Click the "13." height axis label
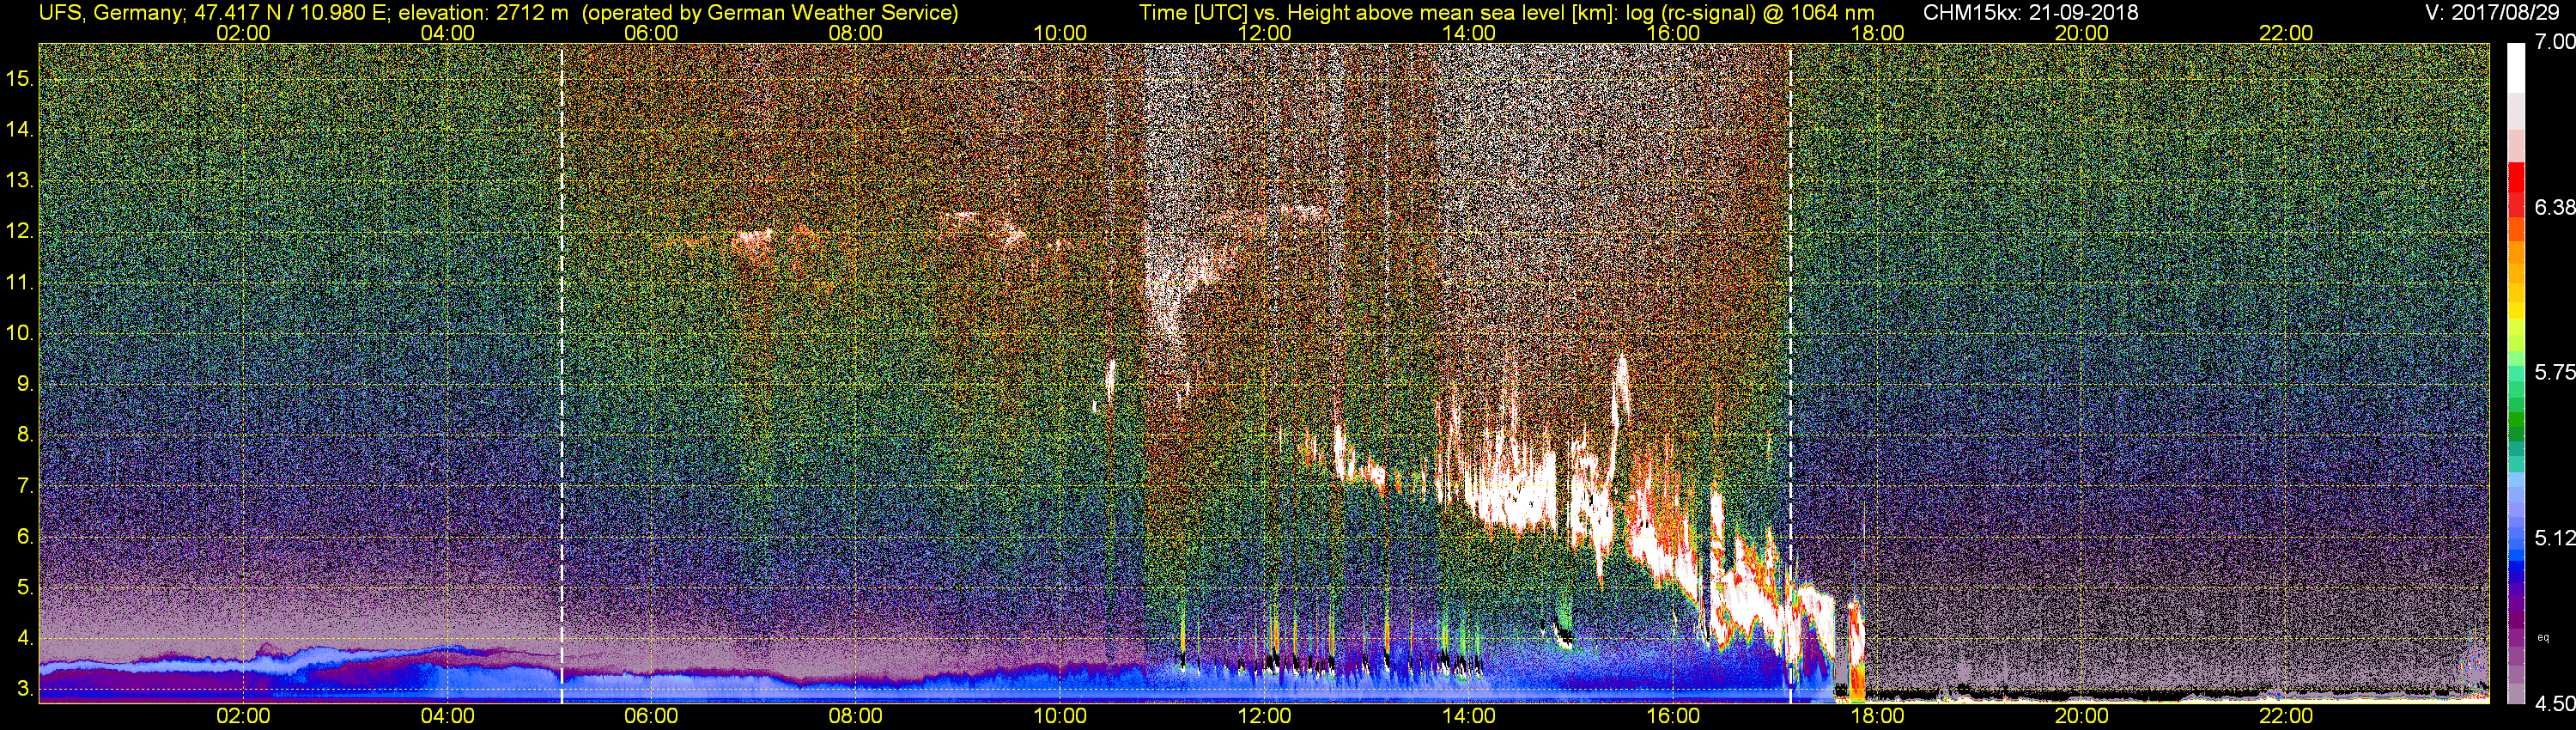 tap(19, 180)
